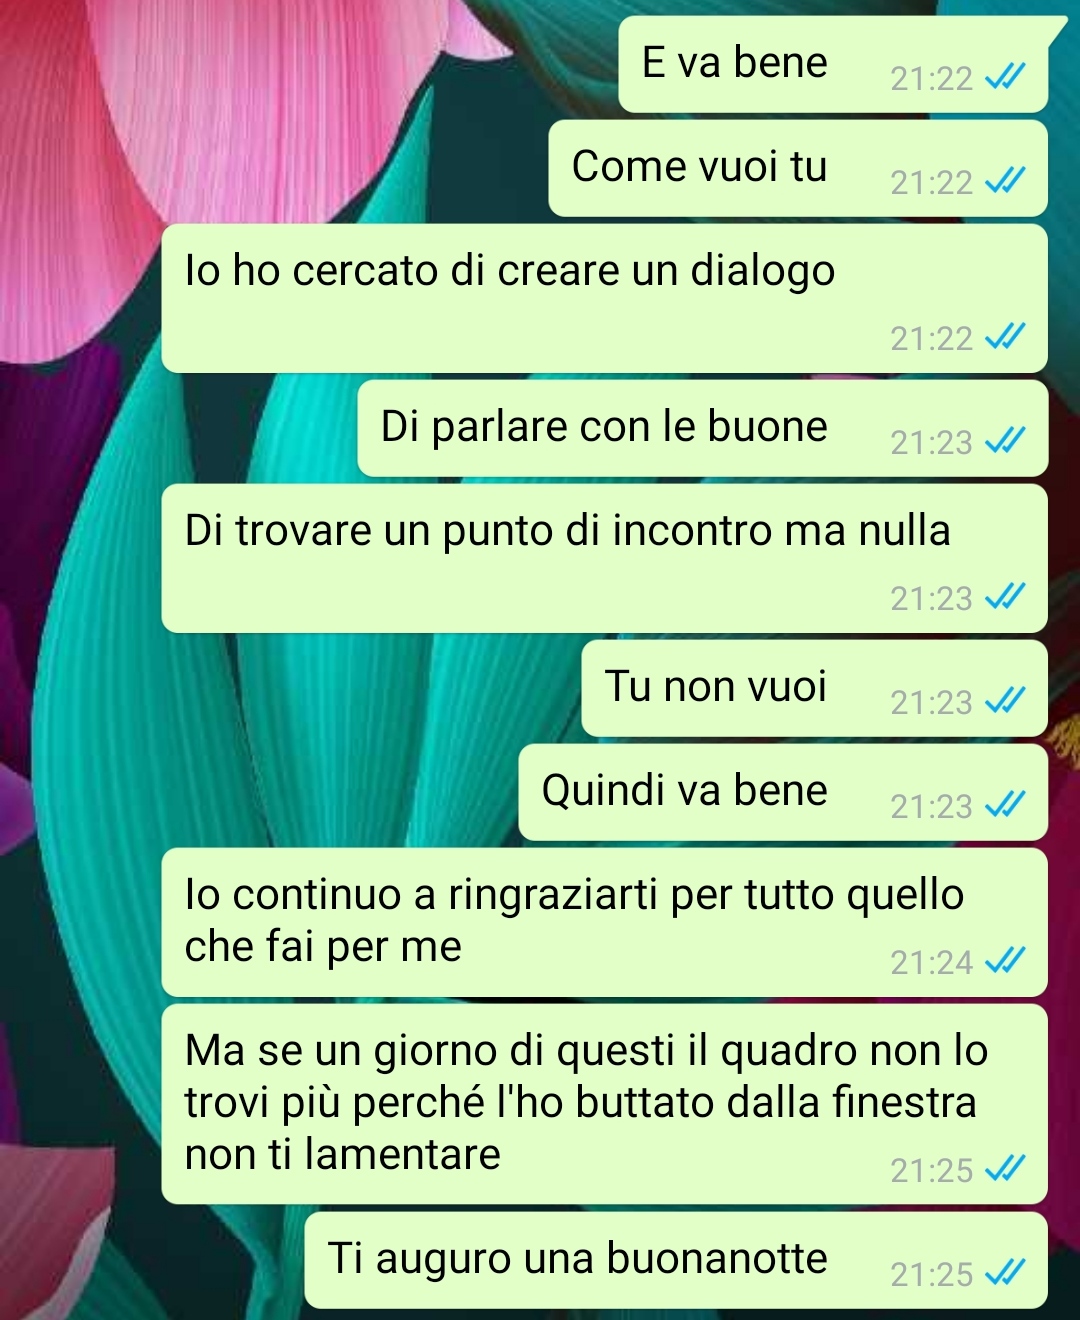Tap the double ticks on 'Quindi va bene'
The image size is (1080, 1320).
(x=1005, y=805)
